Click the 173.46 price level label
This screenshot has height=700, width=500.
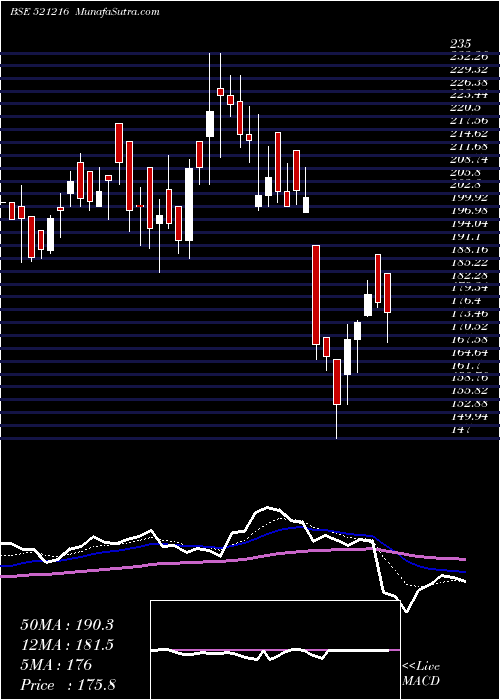pyautogui.click(x=469, y=313)
